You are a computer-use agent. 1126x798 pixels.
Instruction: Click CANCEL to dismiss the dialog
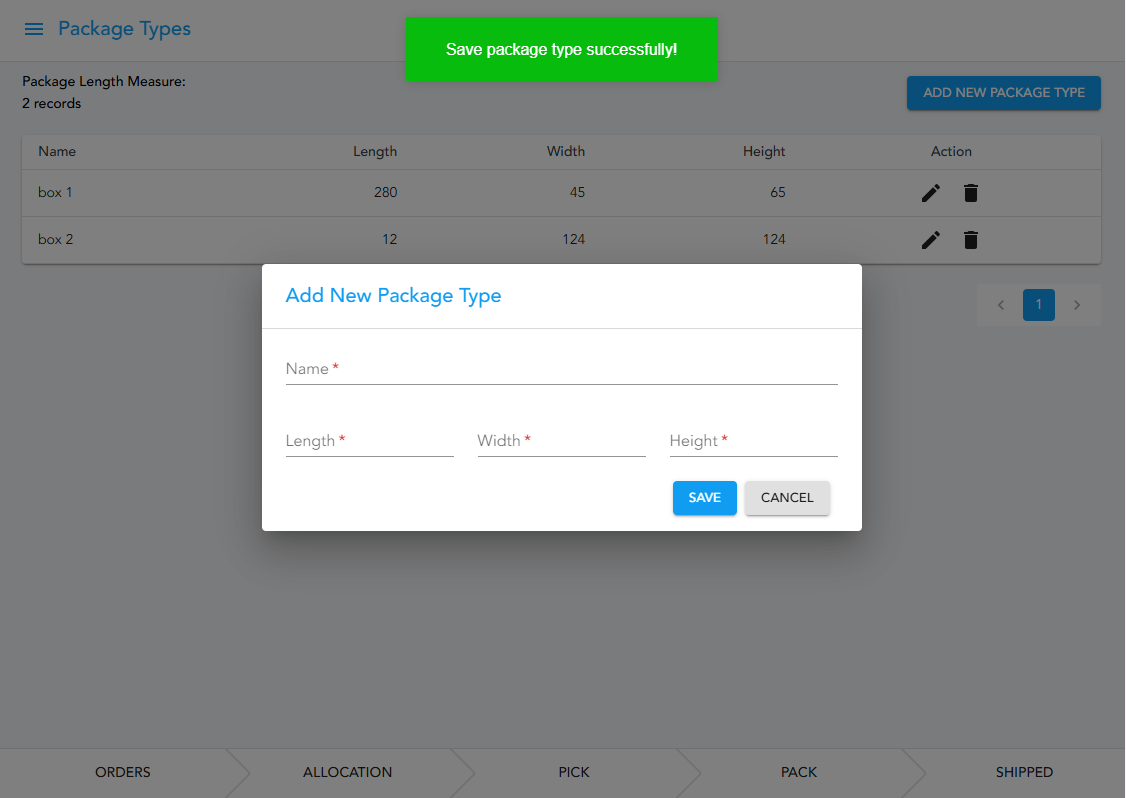787,497
